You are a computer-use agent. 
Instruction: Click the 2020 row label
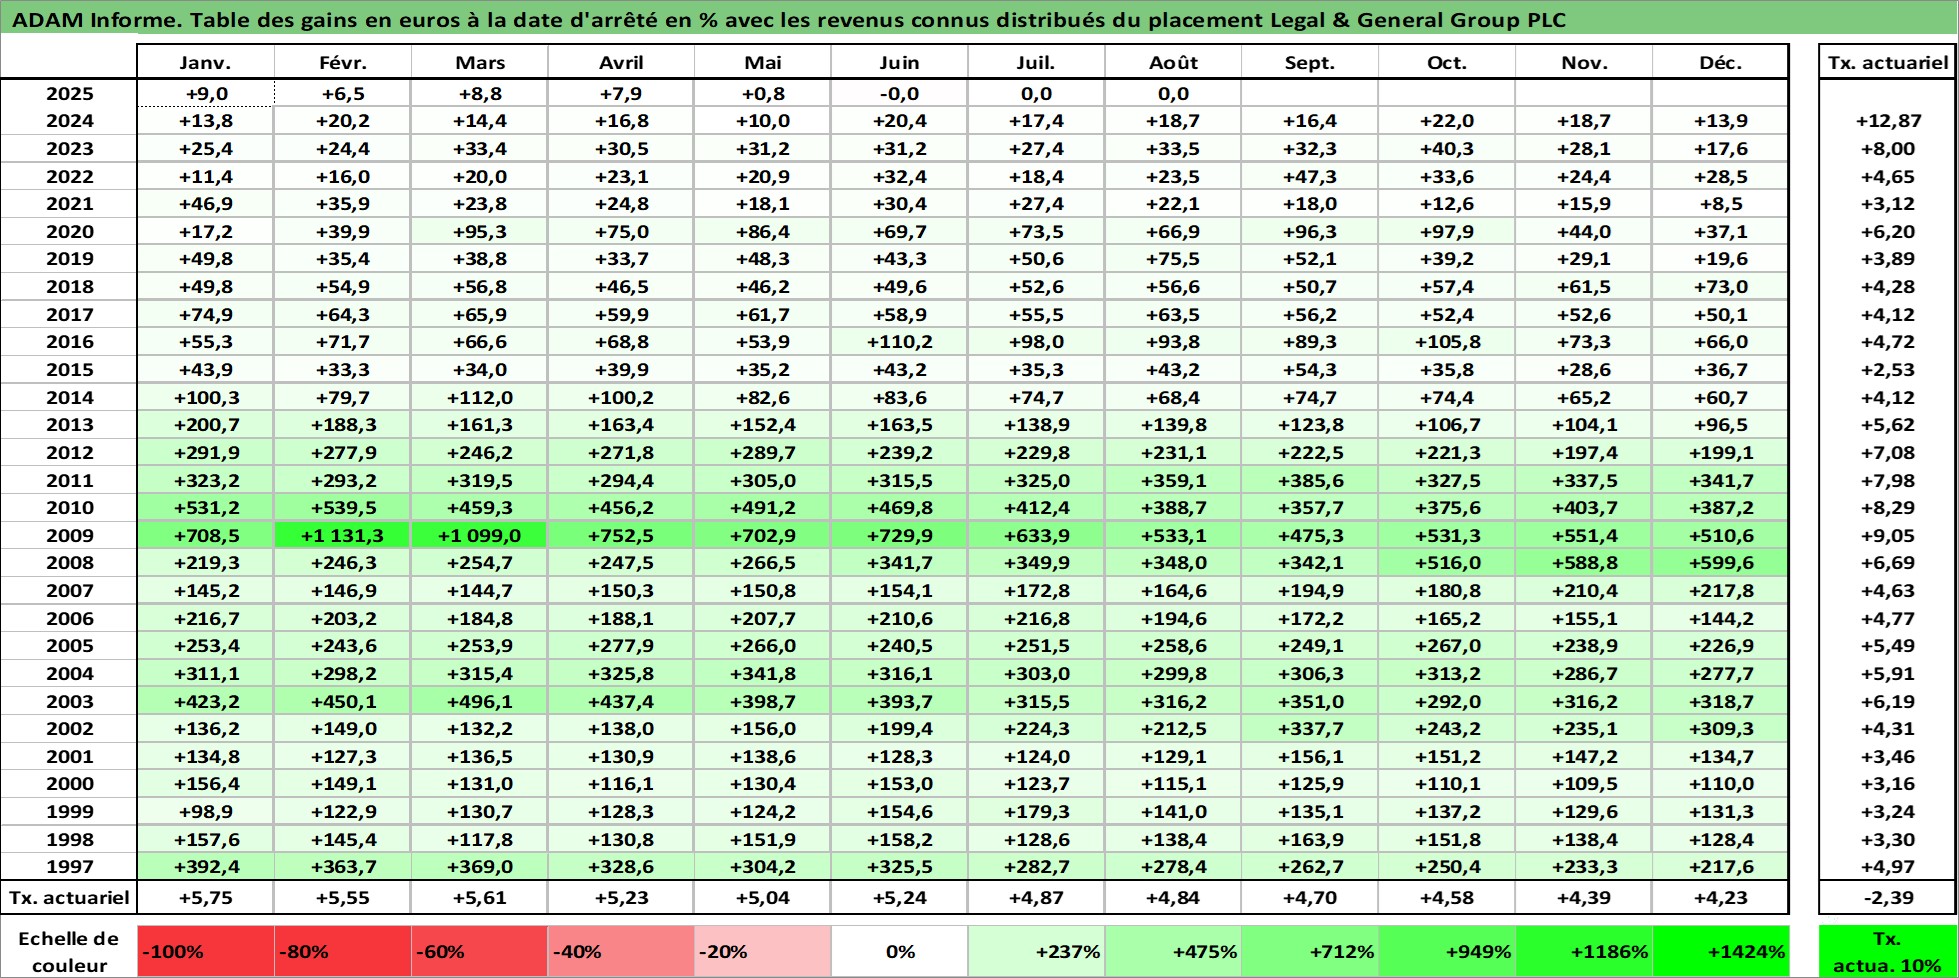tap(69, 231)
